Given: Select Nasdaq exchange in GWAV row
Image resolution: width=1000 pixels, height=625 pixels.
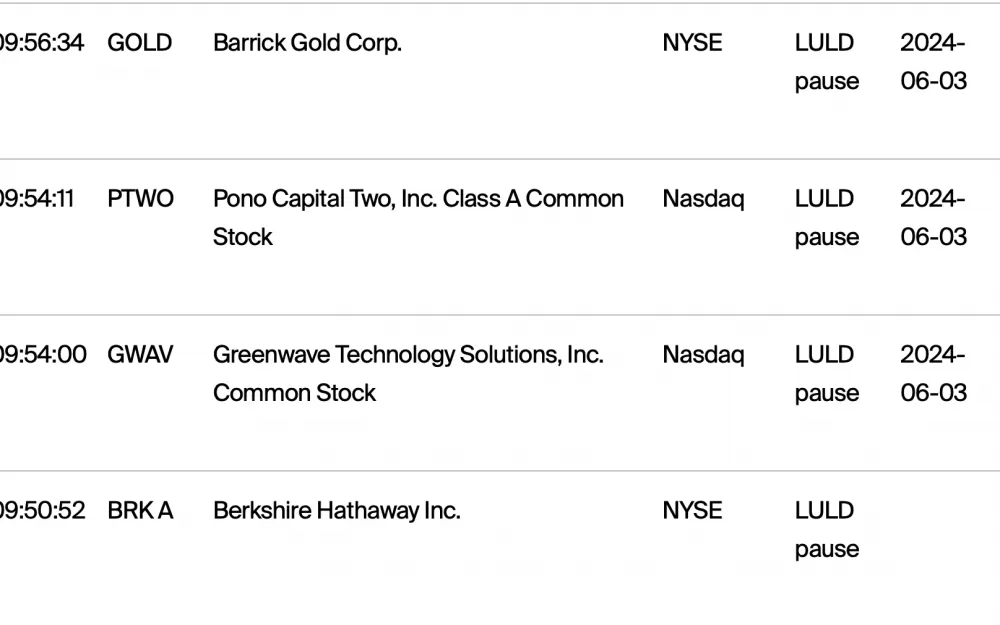Looking at the screenshot, I should point(703,355).
